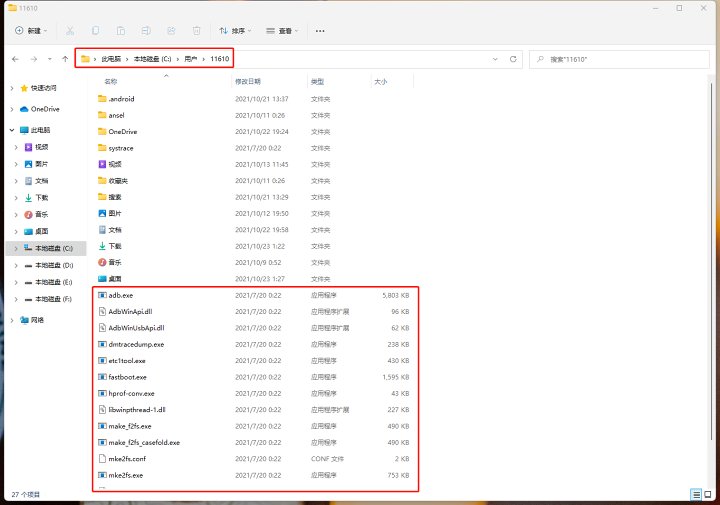The width and height of the screenshot is (720, 505).
Task: Select the AdbWinApi.dll file
Action: click(255, 312)
